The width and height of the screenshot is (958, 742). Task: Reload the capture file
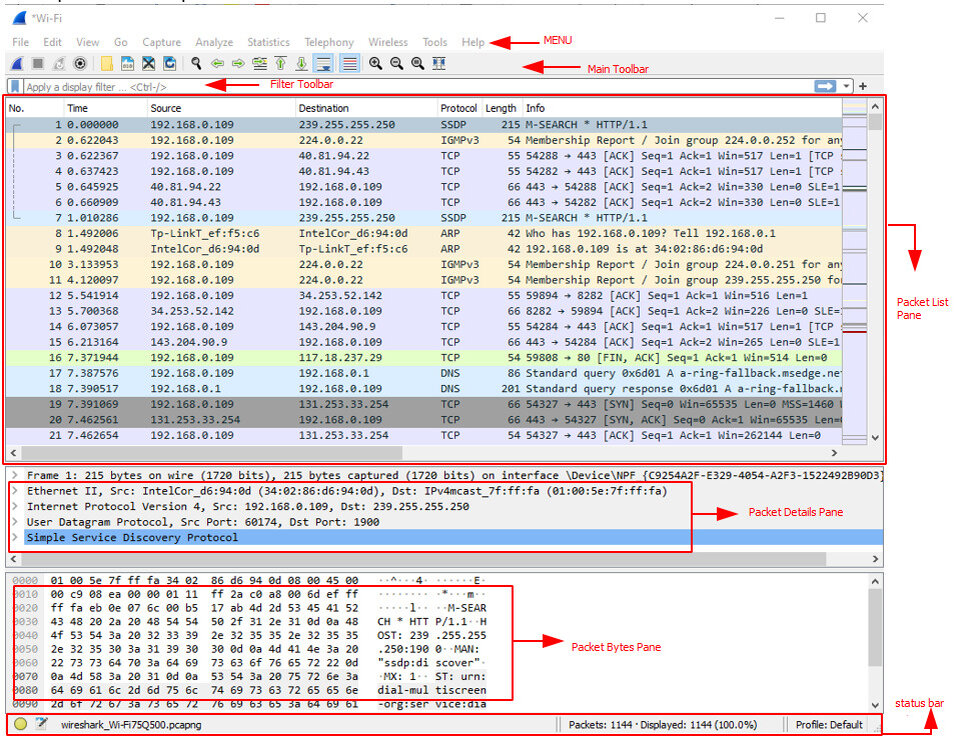[x=171, y=63]
